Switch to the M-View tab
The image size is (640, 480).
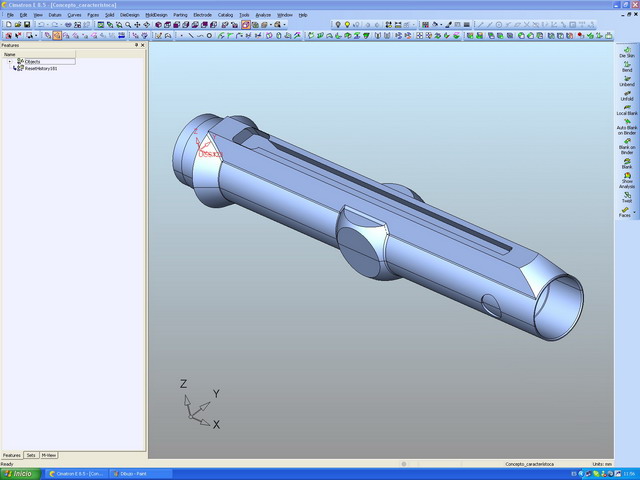(49, 455)
